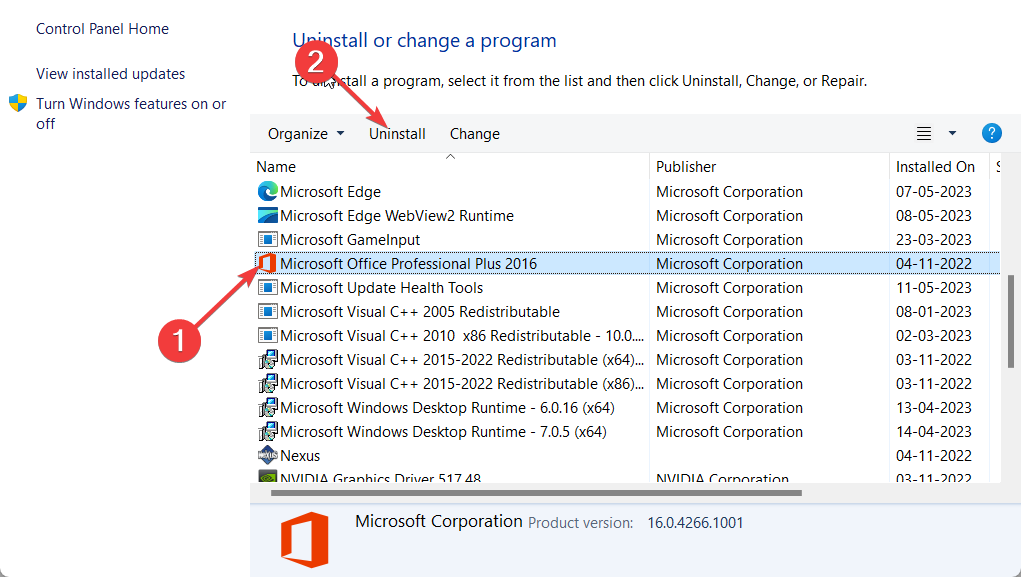Open the view options dropdown arrow

coord(952,134)
